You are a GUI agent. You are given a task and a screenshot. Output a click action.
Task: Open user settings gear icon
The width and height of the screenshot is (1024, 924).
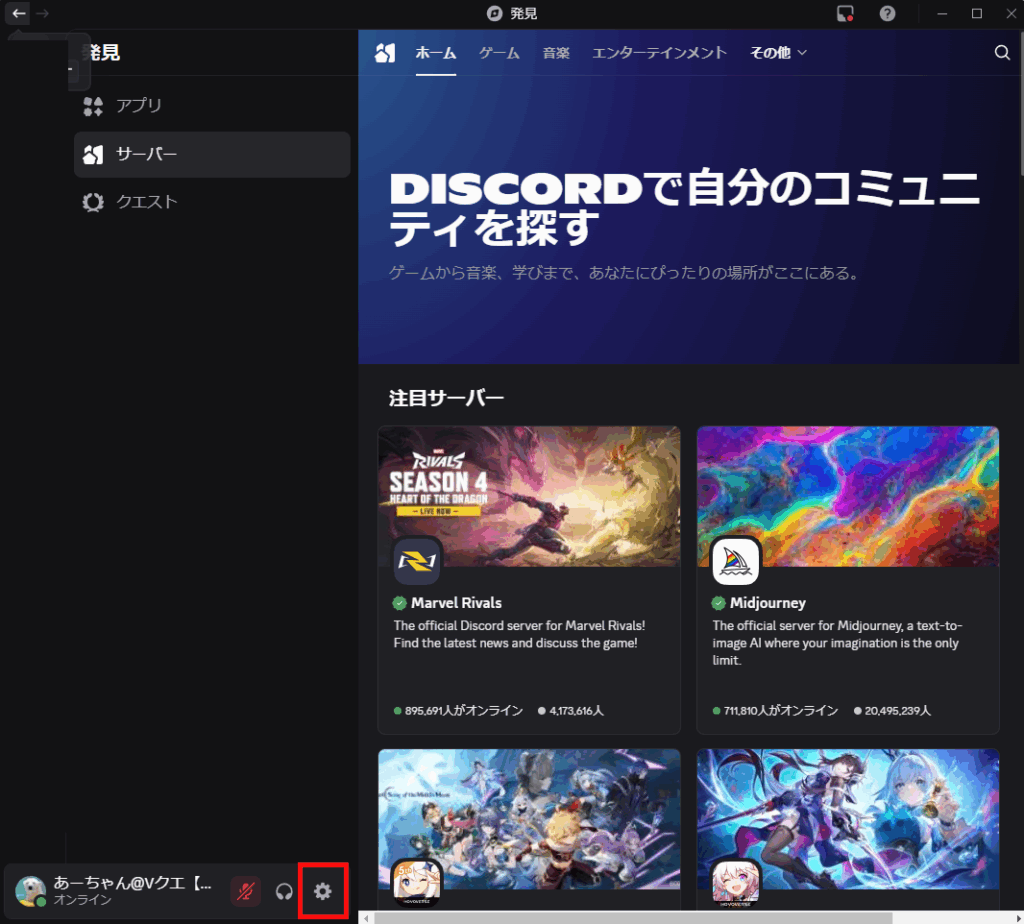point(322,891)
